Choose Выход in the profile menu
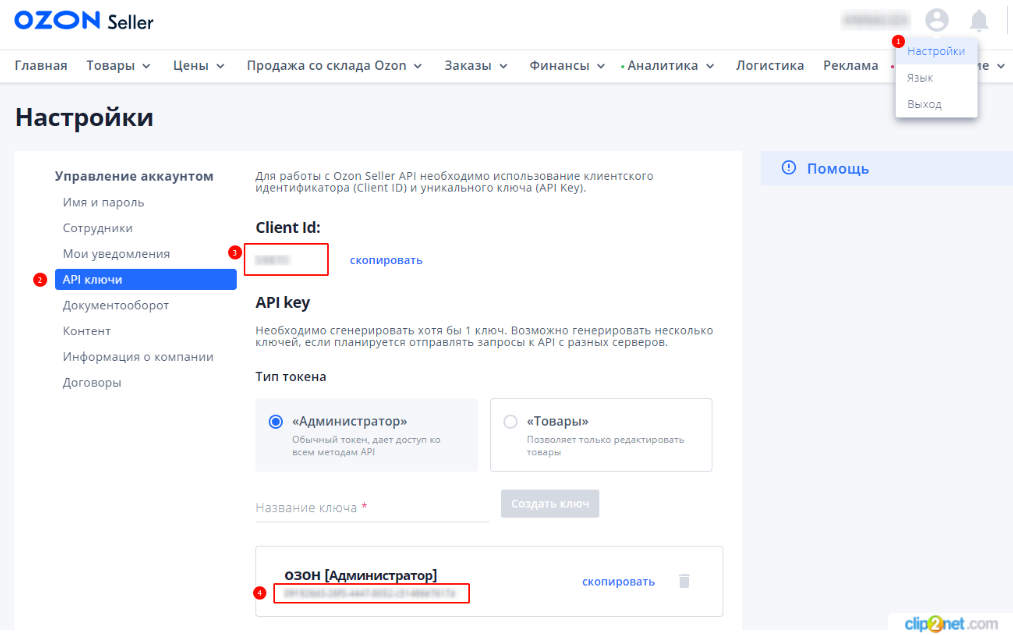Viewport: 1013px width, 635px height. pyautogui.click(x=924, y=104)
